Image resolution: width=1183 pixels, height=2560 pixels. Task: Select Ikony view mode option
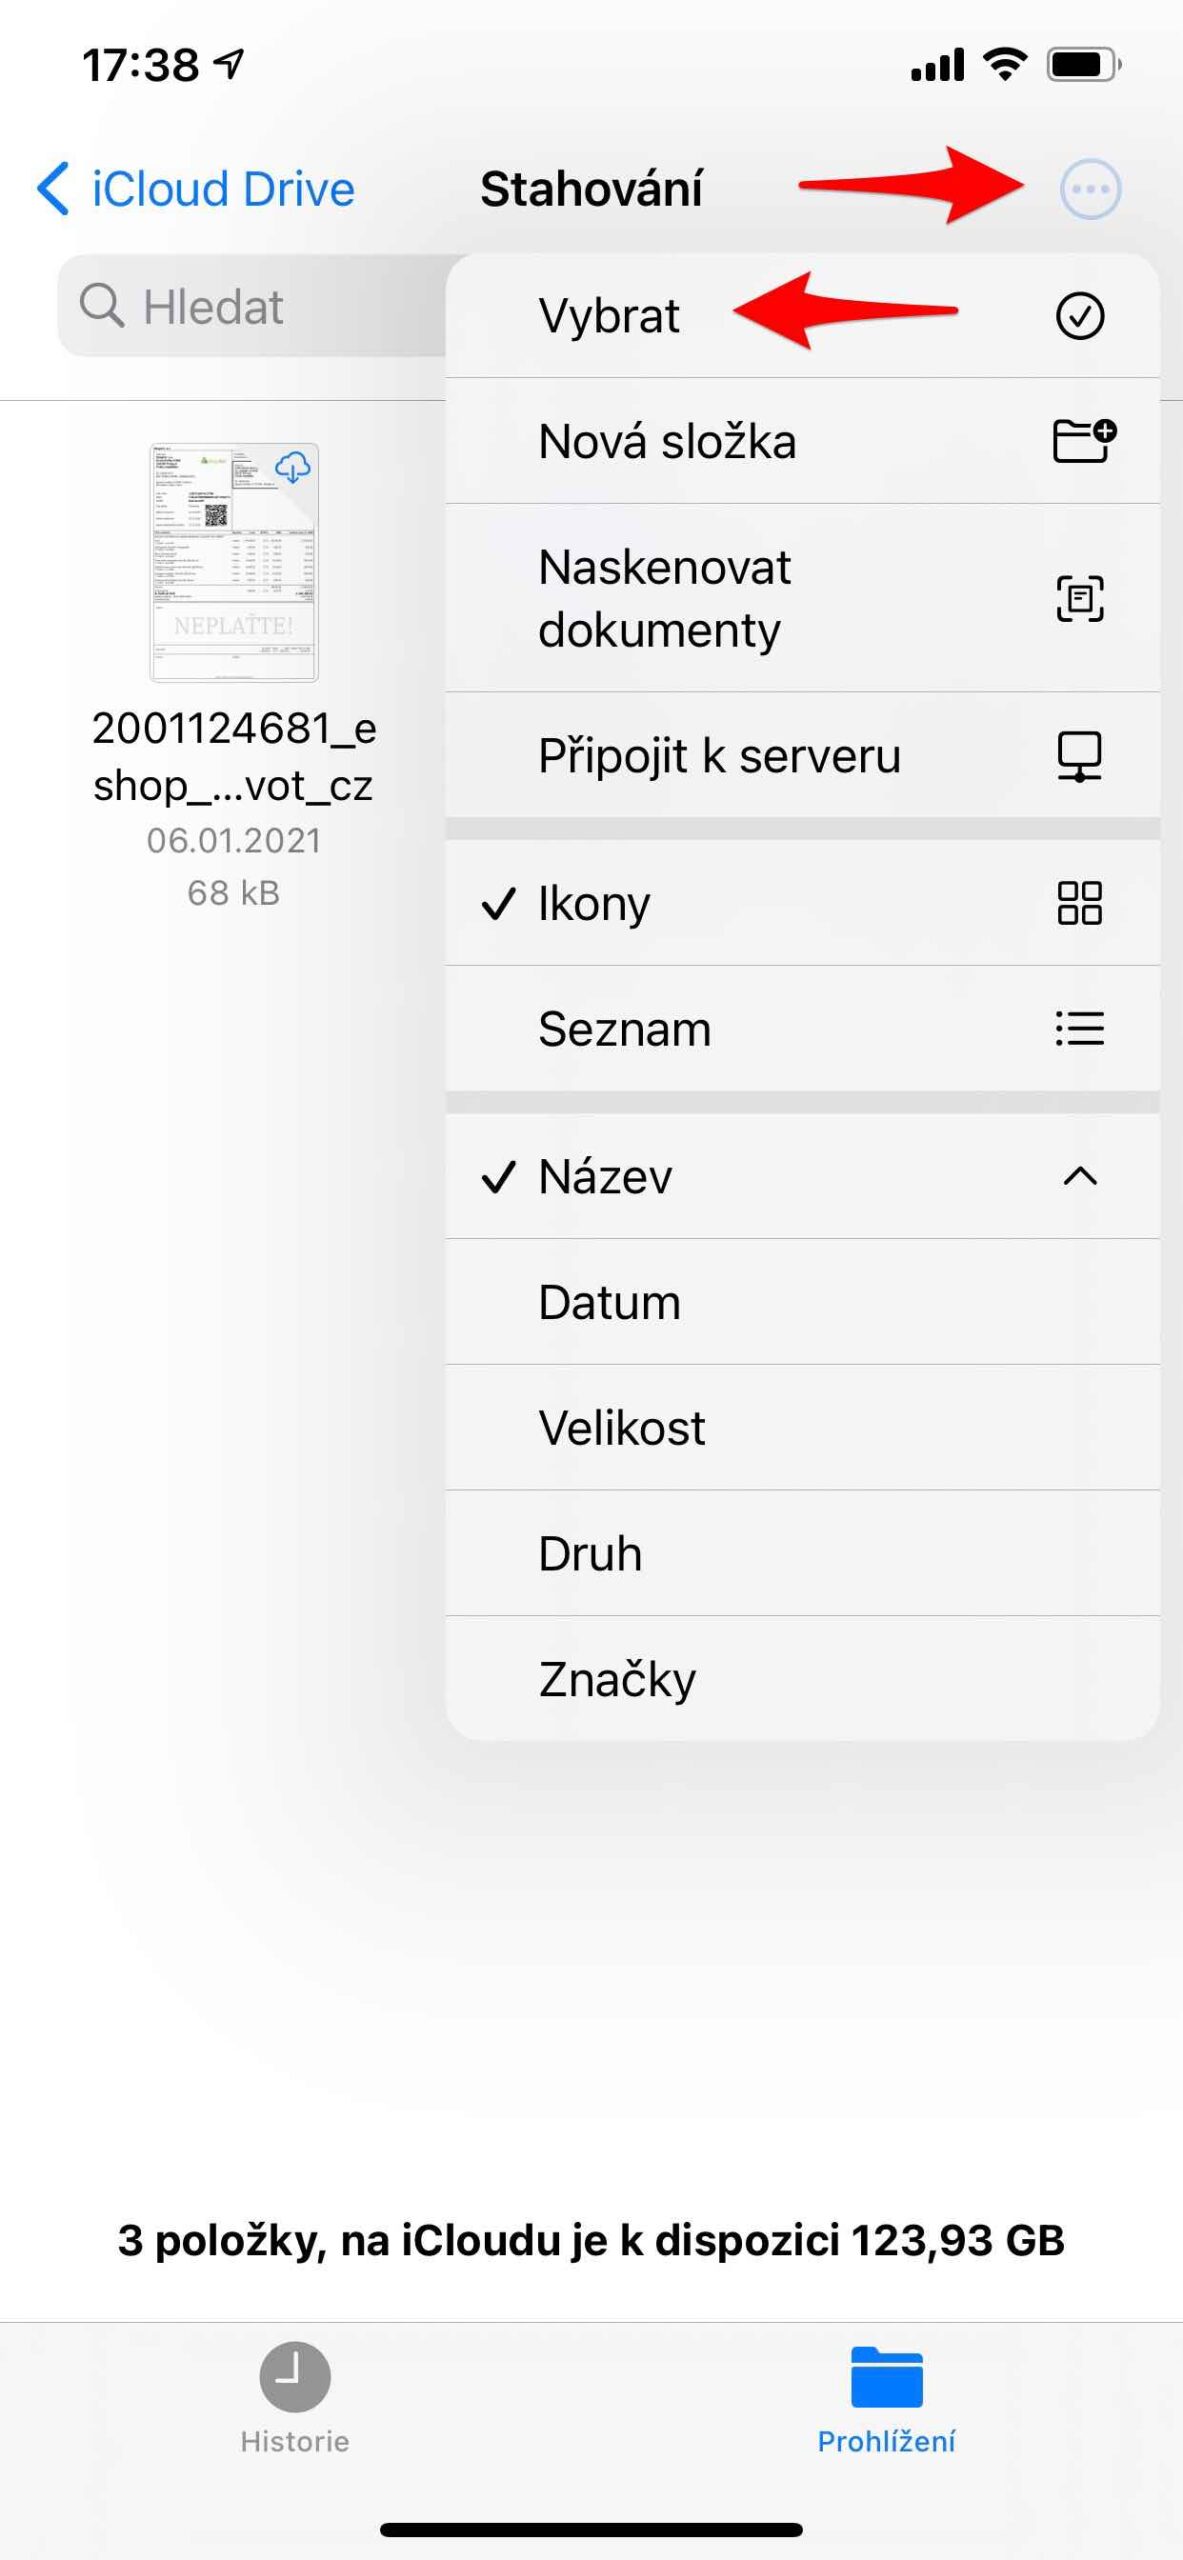pos(594,903)
